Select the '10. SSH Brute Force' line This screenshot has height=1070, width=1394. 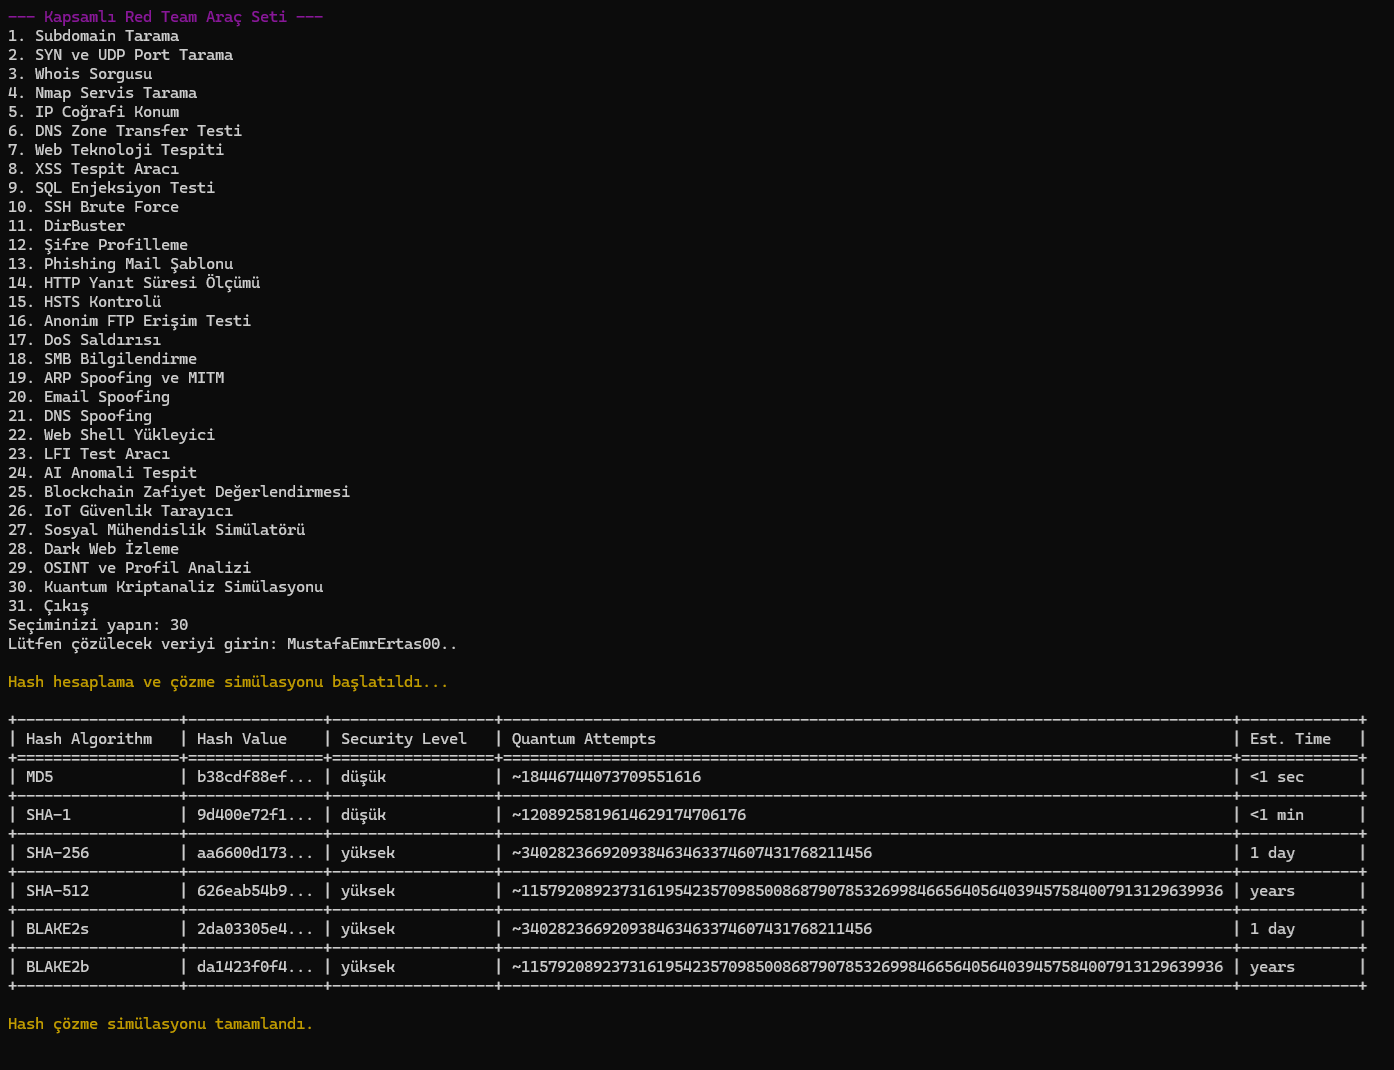pos(93,207)
